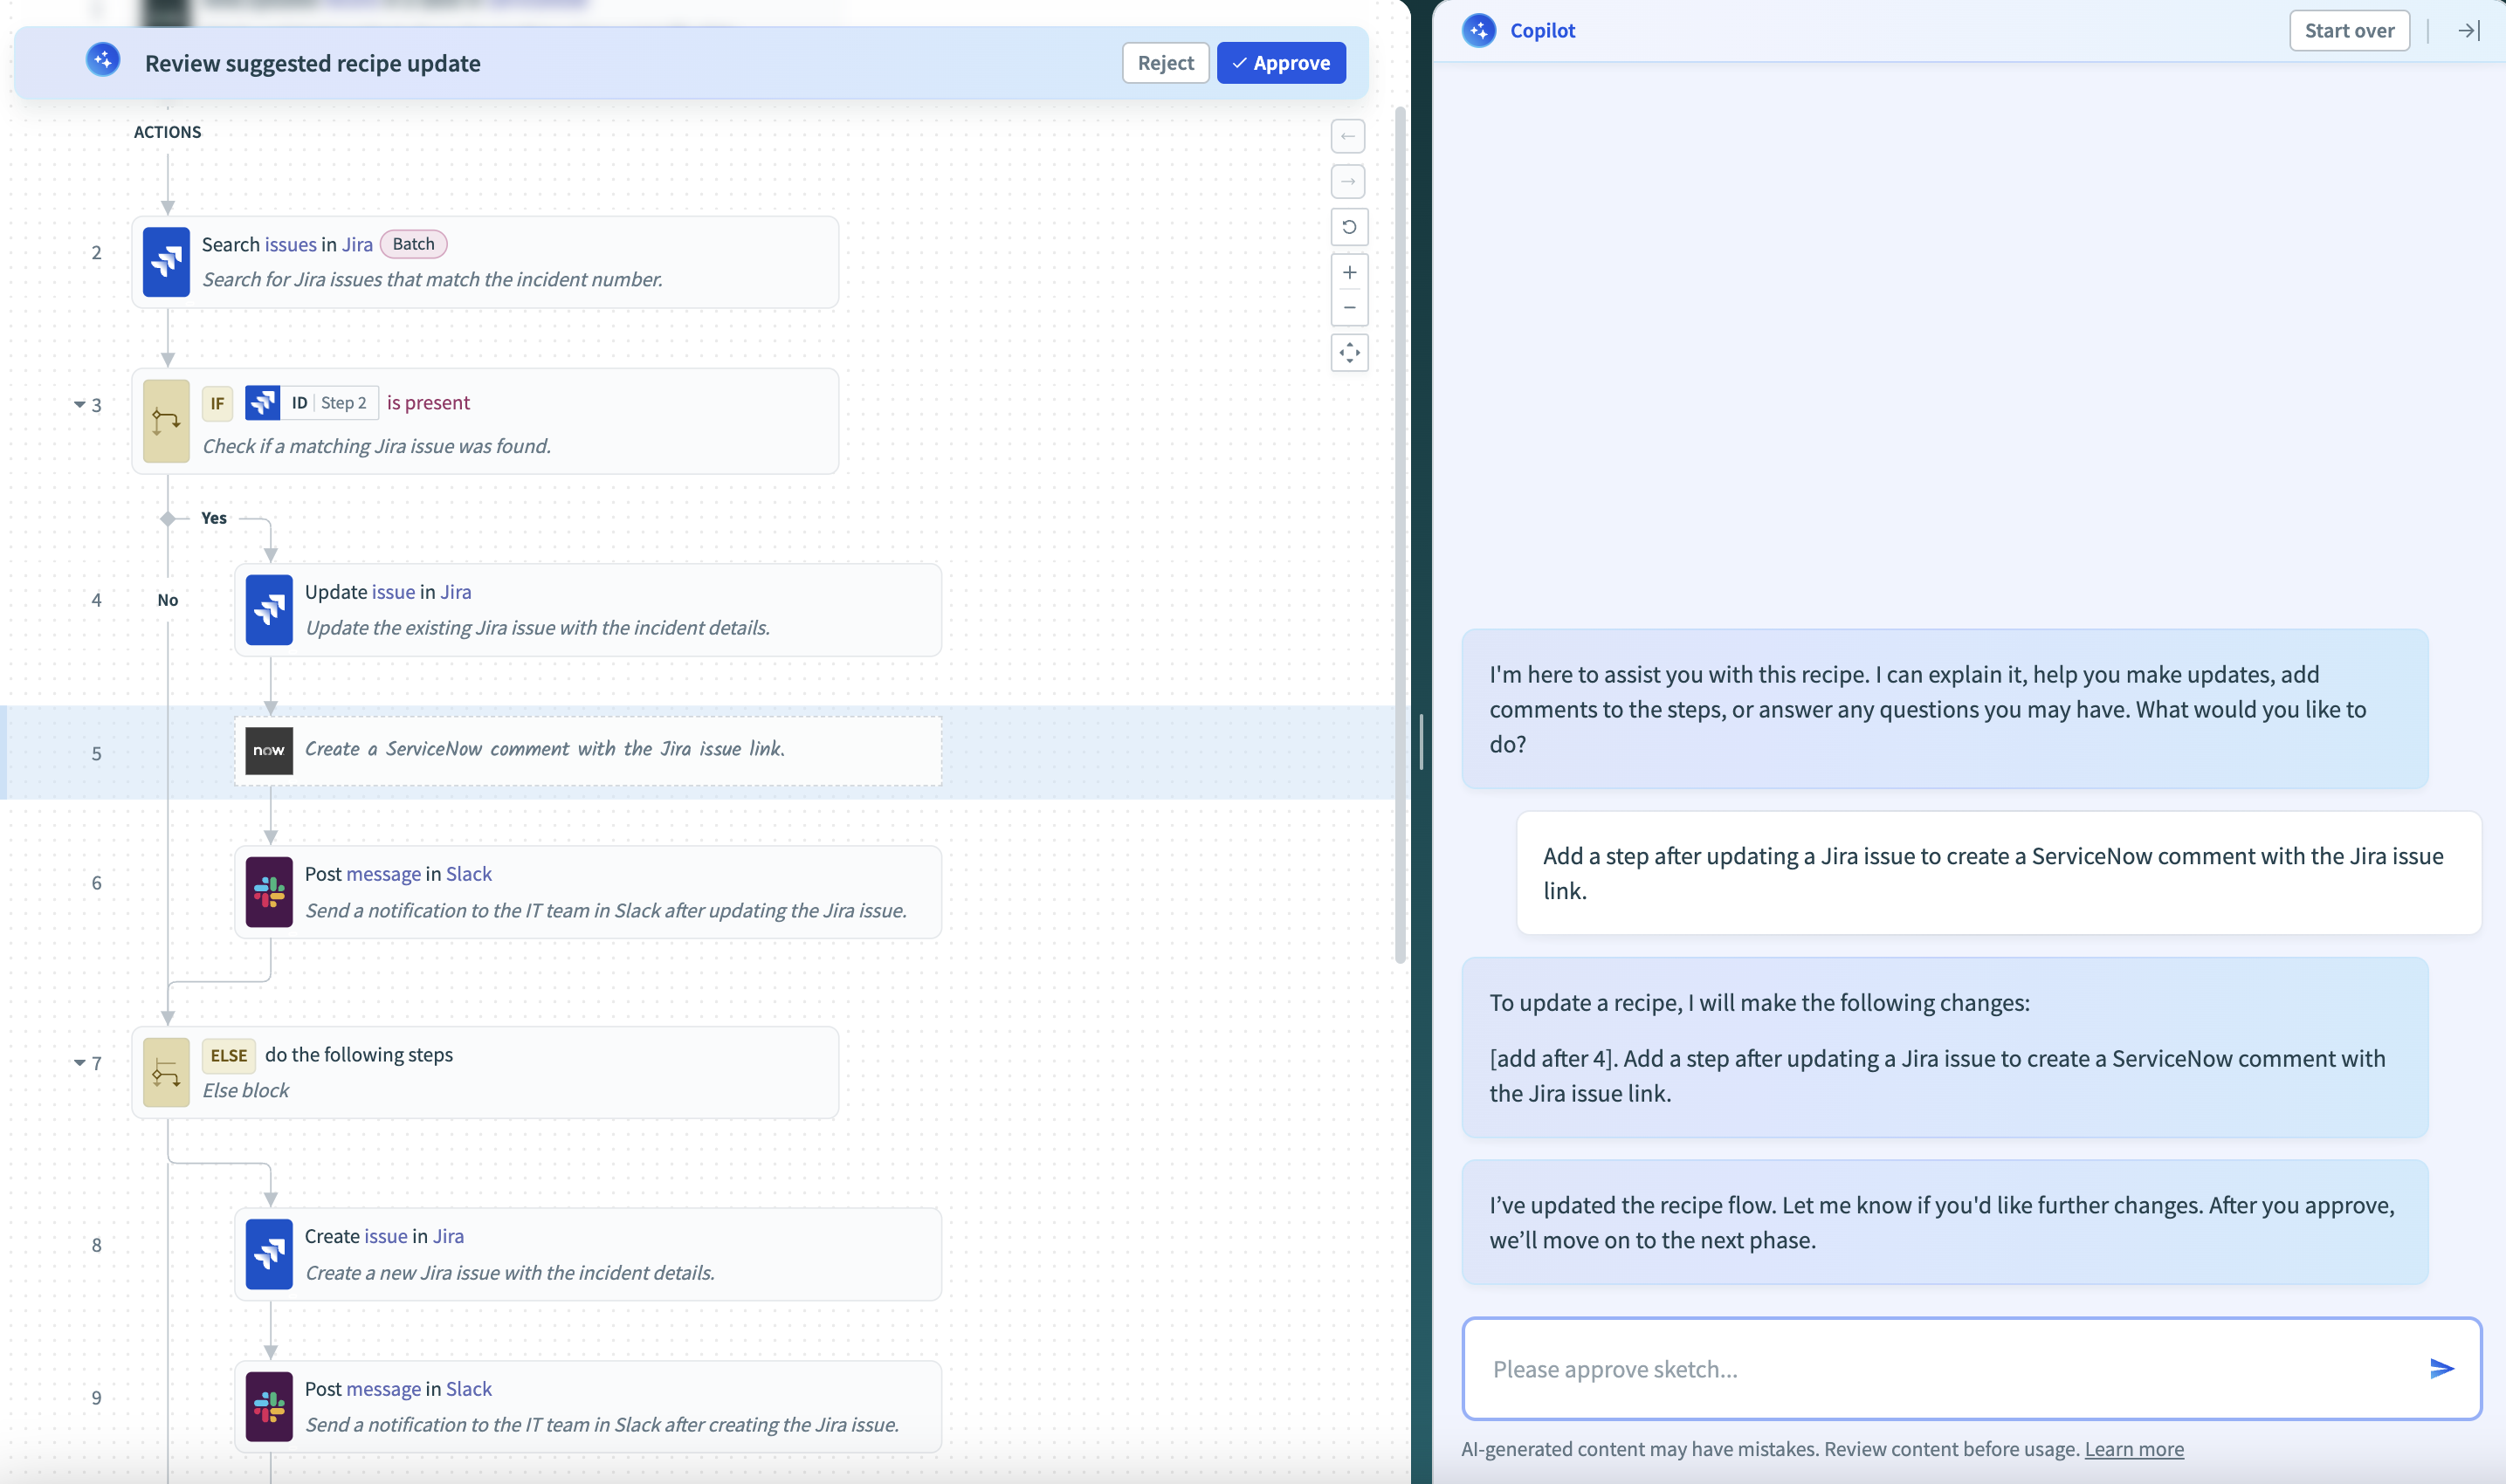Collapse the Copilot panel with arrow icon
The width and height of the screenshot is (2506, 1484).
point(2468,30)
